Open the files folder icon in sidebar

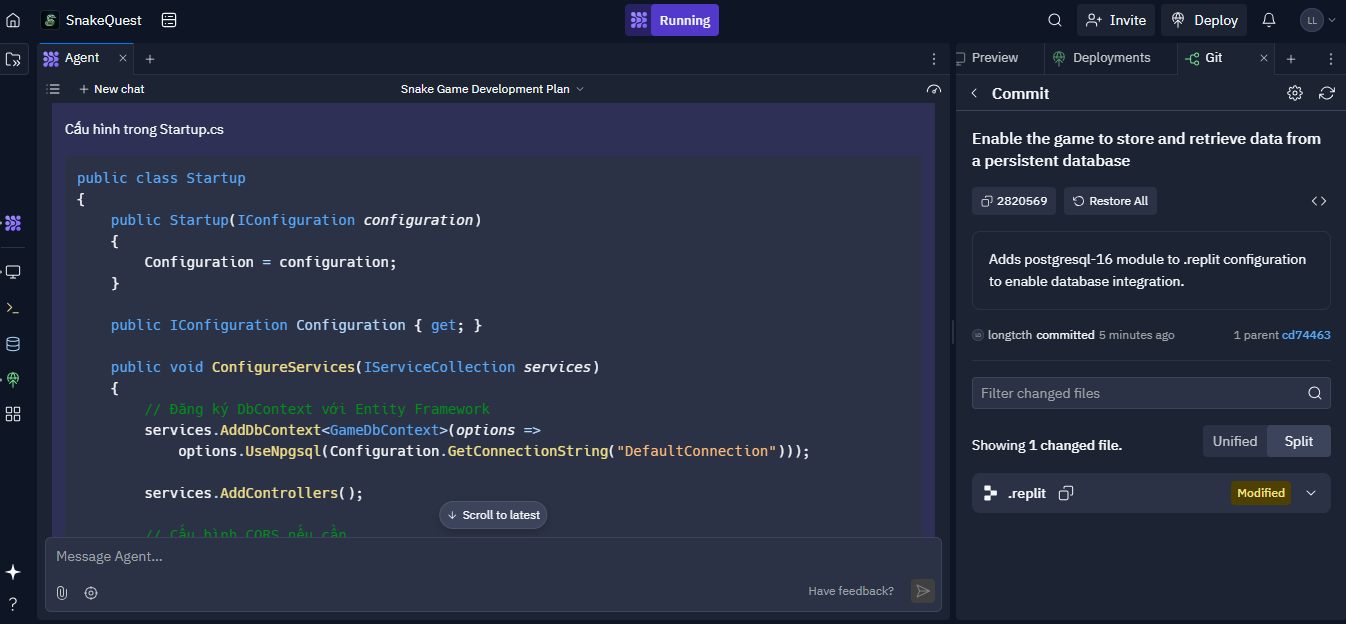coord(13,59)
